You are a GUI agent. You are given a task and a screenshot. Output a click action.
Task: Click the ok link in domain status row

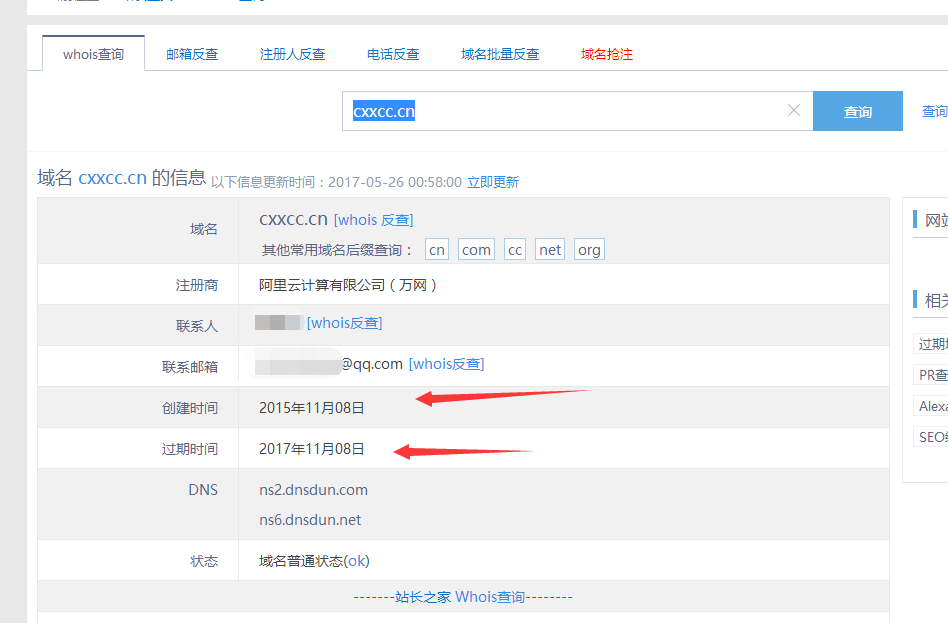(x=356, y=561)
